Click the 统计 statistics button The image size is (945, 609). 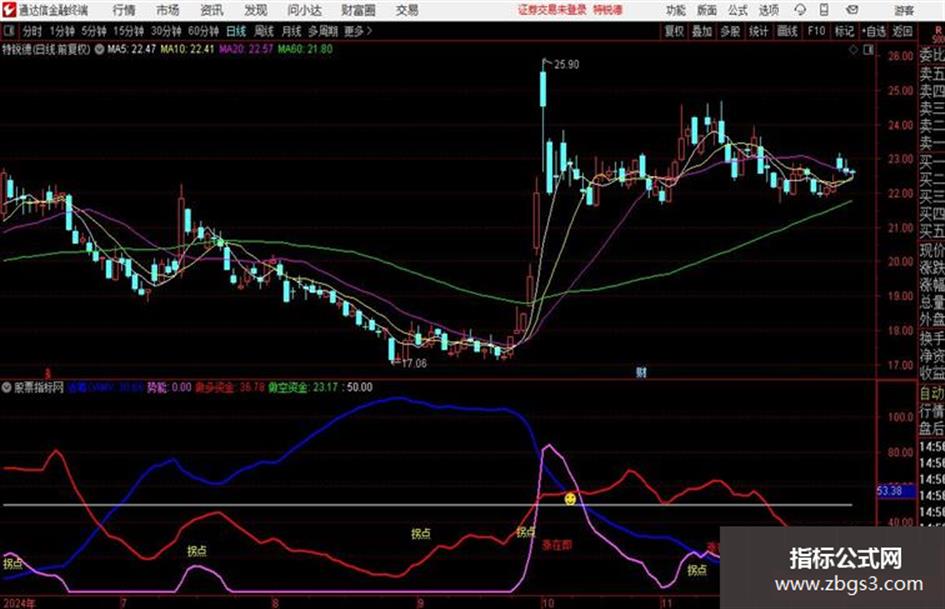pos(758,31)
